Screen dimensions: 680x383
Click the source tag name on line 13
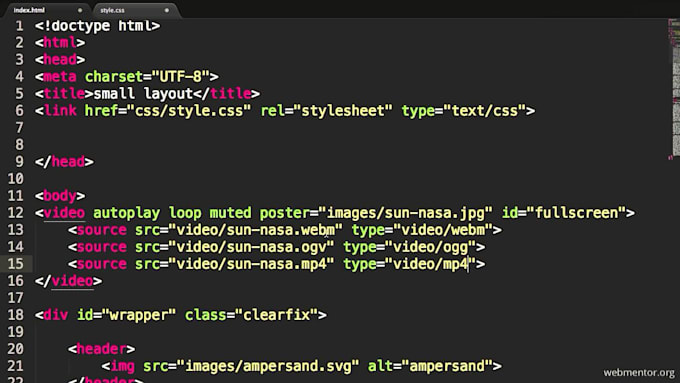pyautogui.click(x=101, y=230)
